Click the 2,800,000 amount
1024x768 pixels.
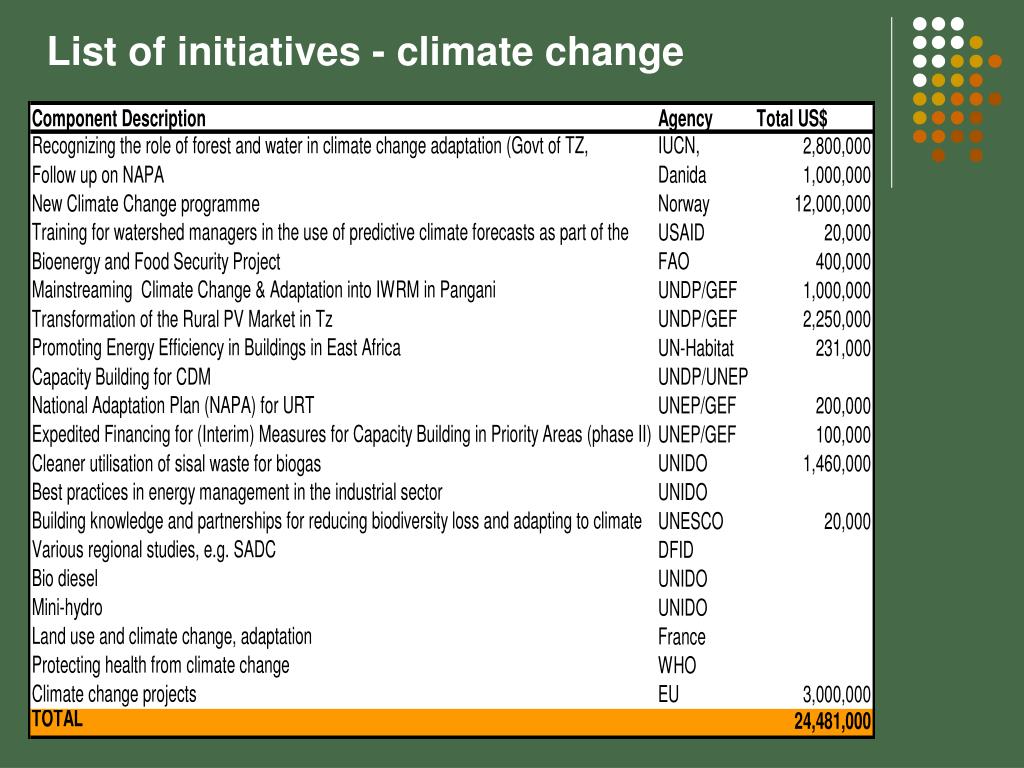tap(837, 146)
